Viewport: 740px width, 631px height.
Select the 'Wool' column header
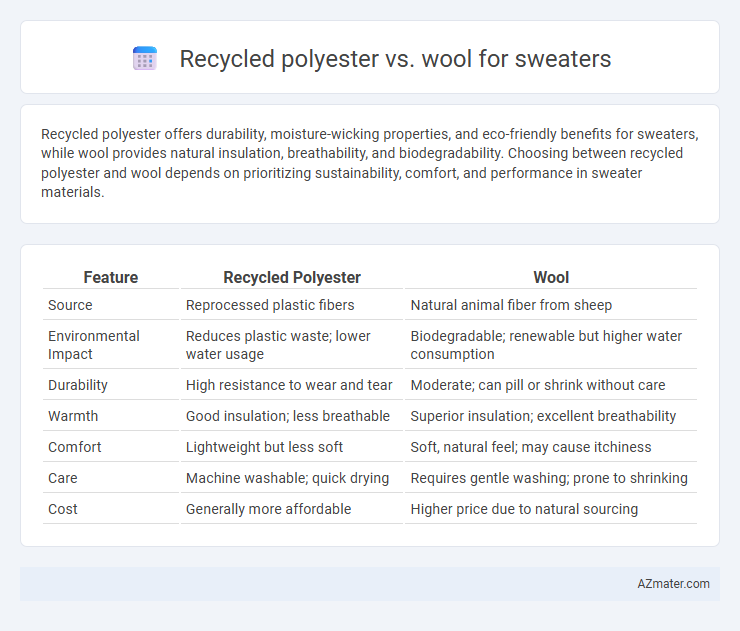tap(551, 277)
